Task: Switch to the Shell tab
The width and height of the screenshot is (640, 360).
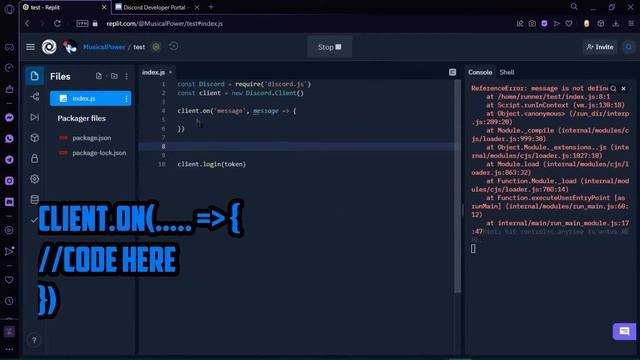Action: pos(507,72)
